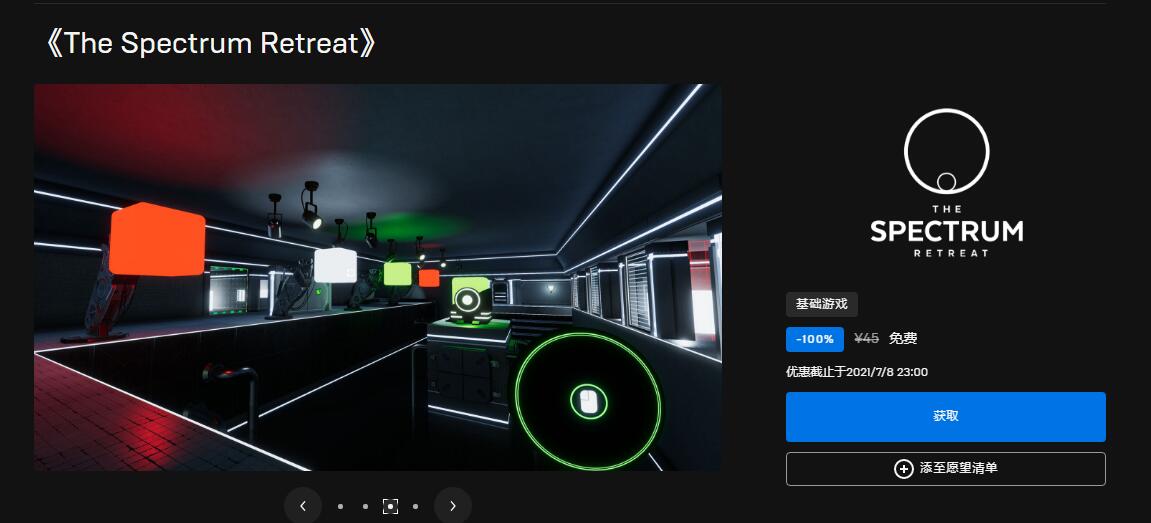1151x523 pixels.
Task: Click the -100% discount badge
Action: coord(815,339)
